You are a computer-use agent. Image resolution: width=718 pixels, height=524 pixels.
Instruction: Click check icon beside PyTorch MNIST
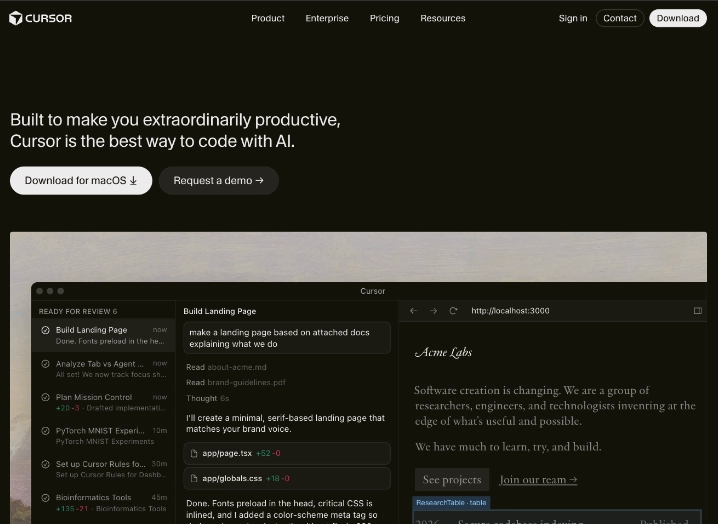click(x=45, y=431)
